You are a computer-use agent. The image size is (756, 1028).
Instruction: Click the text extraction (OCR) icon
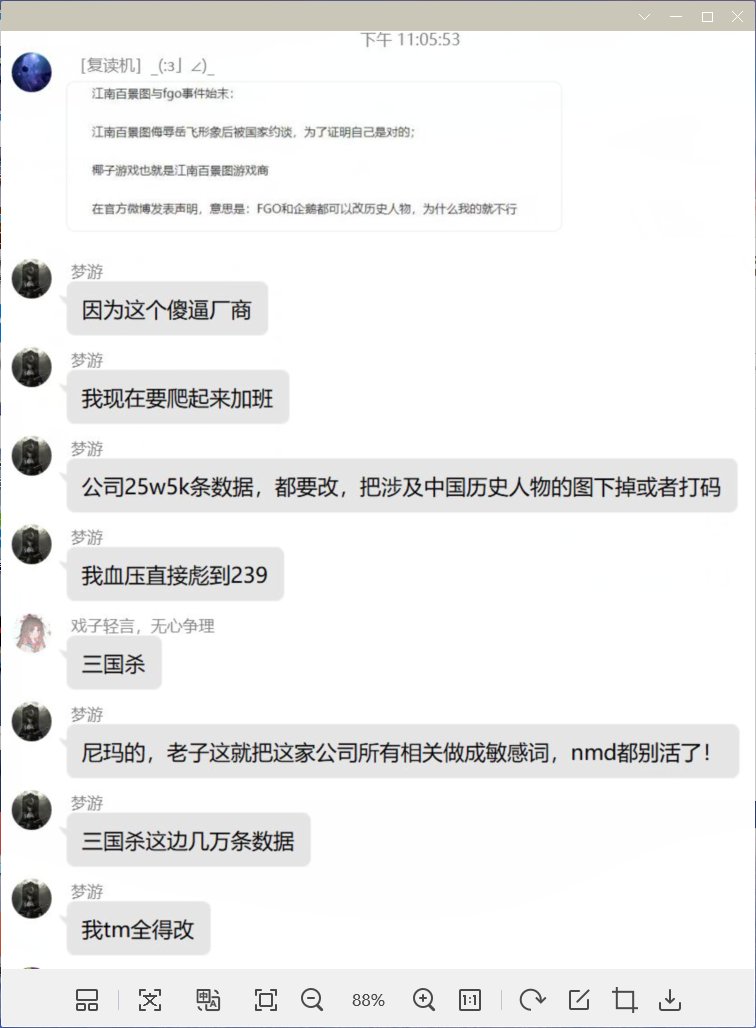[149, 1000]
